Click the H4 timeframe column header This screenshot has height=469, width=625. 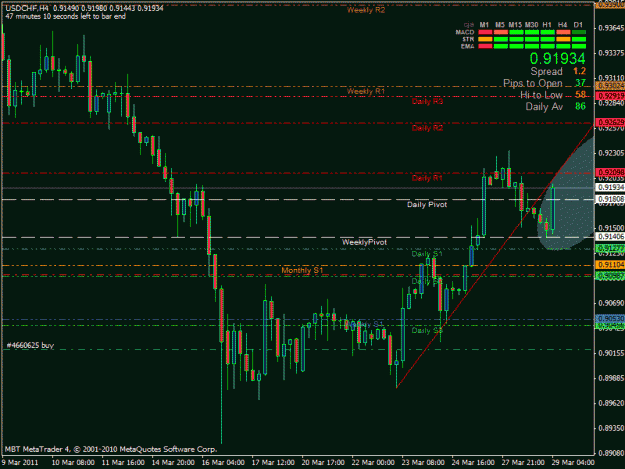click(562, 25)
